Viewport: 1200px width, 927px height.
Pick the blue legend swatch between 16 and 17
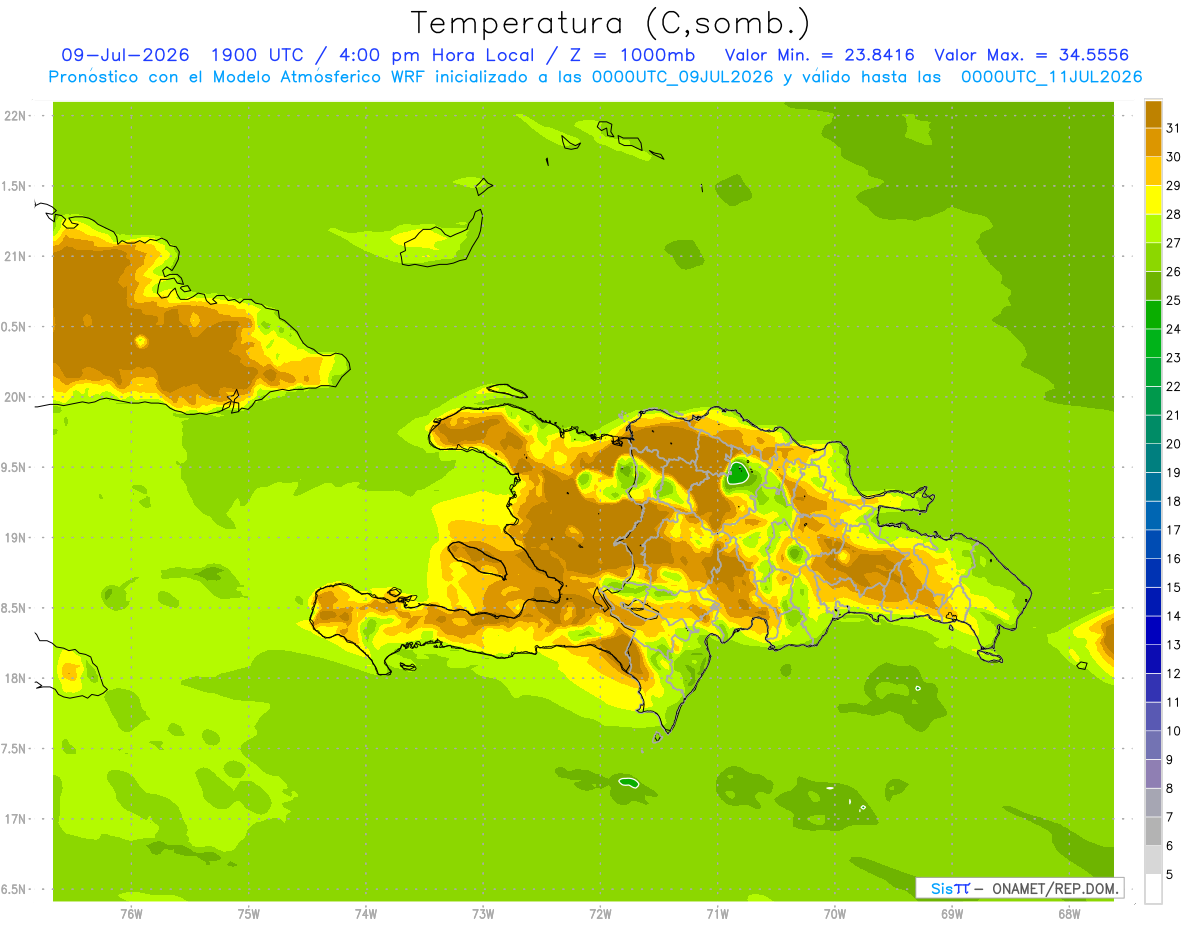tap(1153, 544)
